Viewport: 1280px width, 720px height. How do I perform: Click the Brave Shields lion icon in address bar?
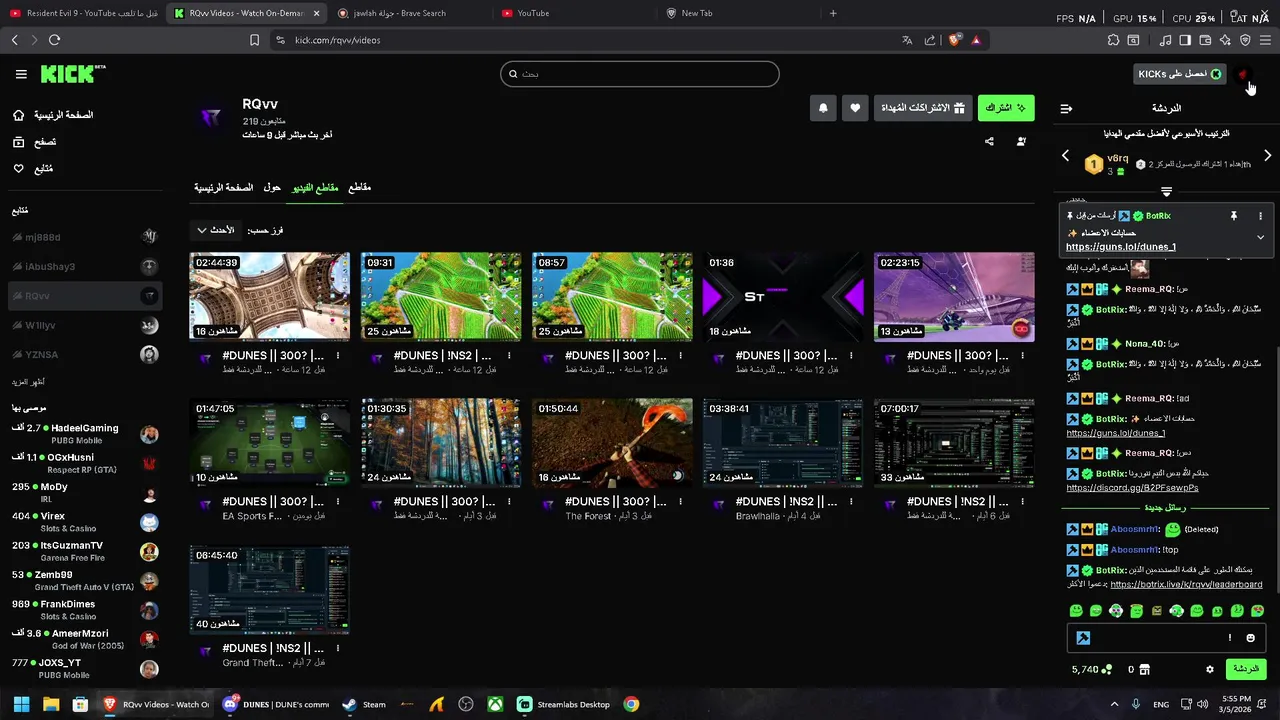click(x=954, y=40)
